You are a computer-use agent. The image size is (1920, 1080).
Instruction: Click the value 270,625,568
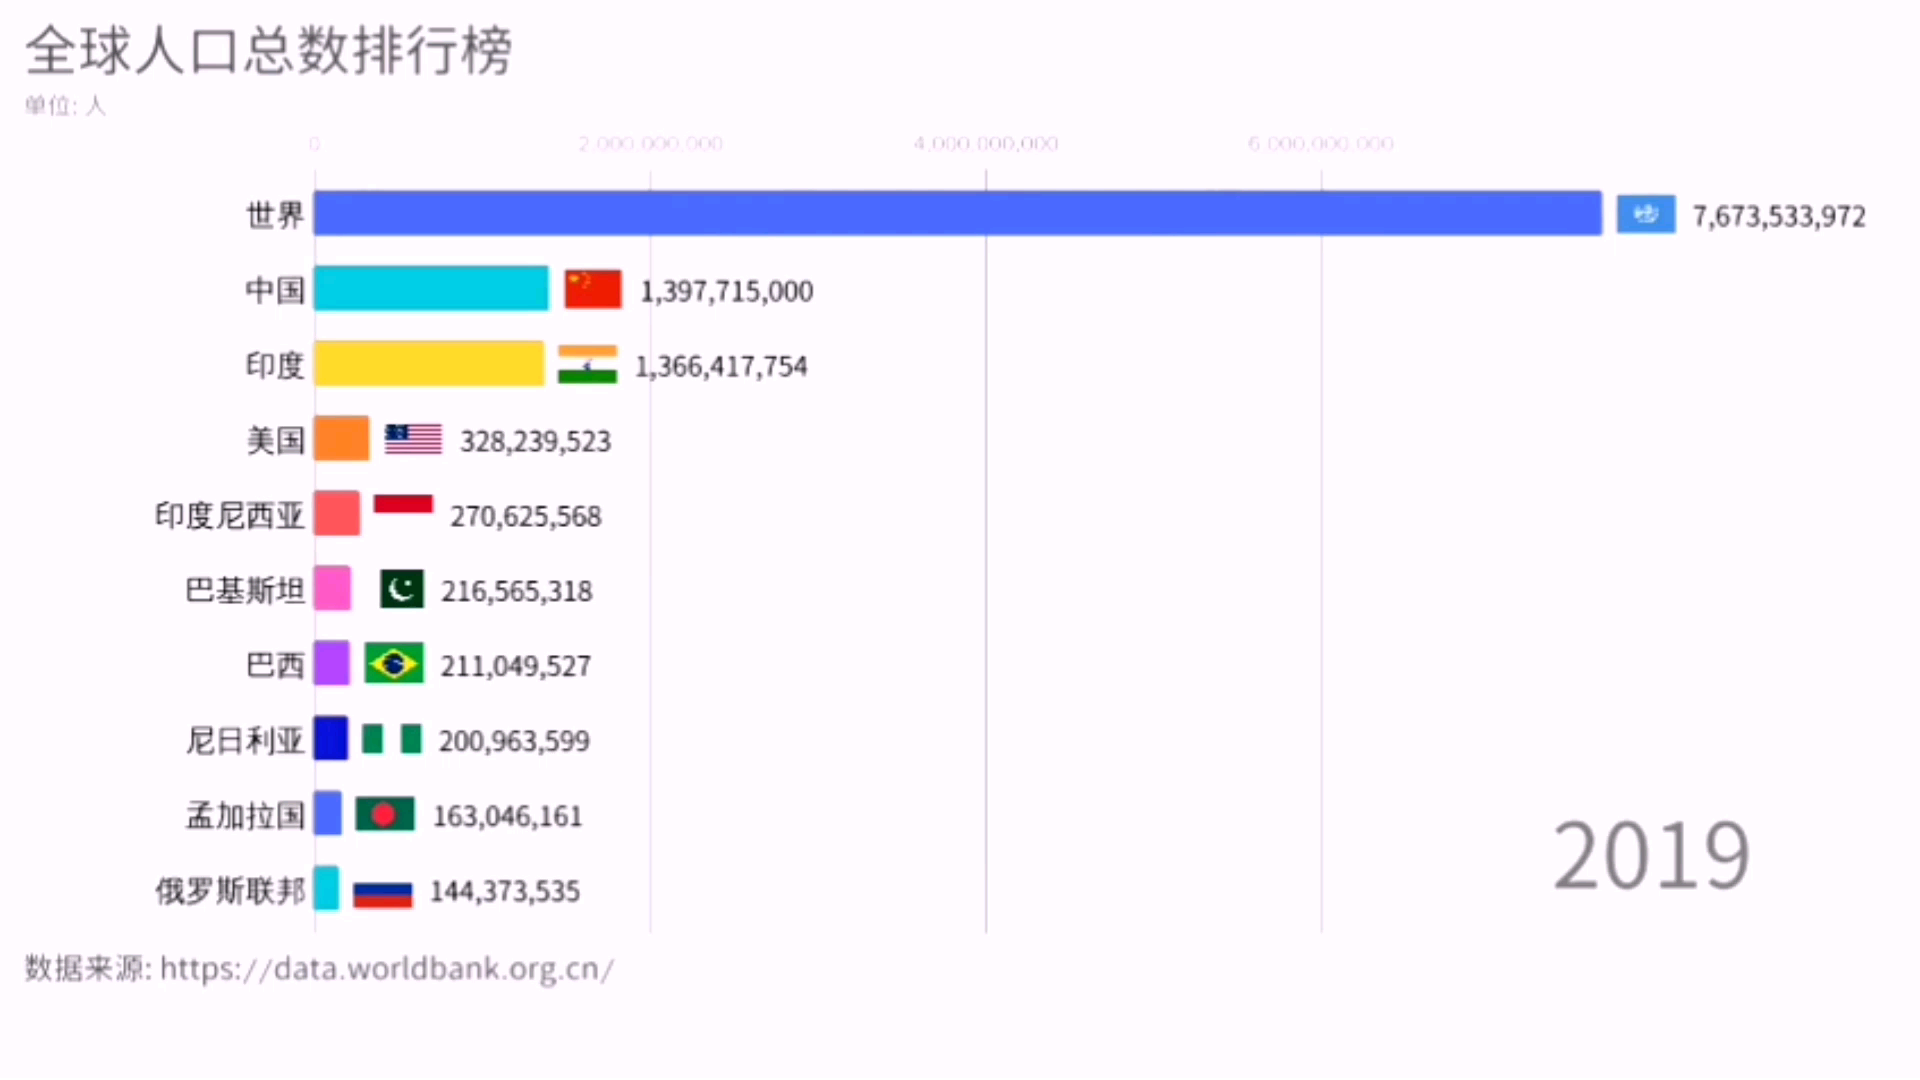coord(526,516)
